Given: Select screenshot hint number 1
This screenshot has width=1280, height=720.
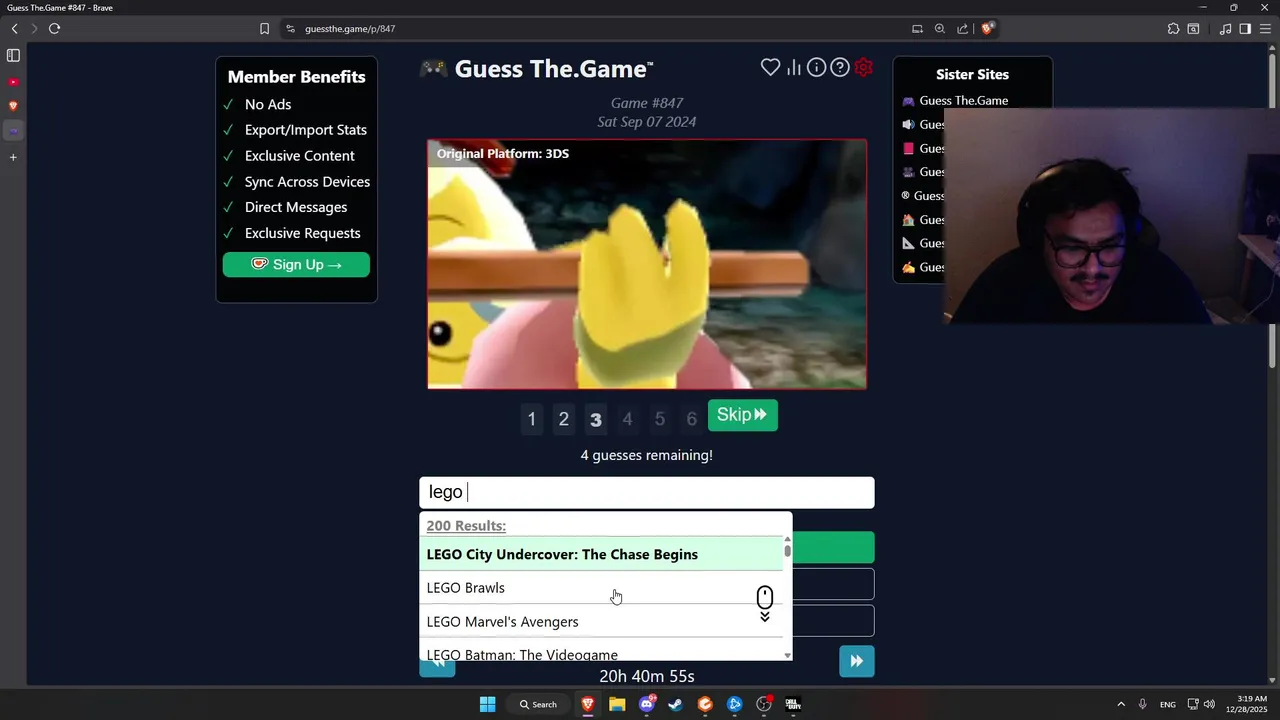Looking at the screenshot, I should coord(532,419).
